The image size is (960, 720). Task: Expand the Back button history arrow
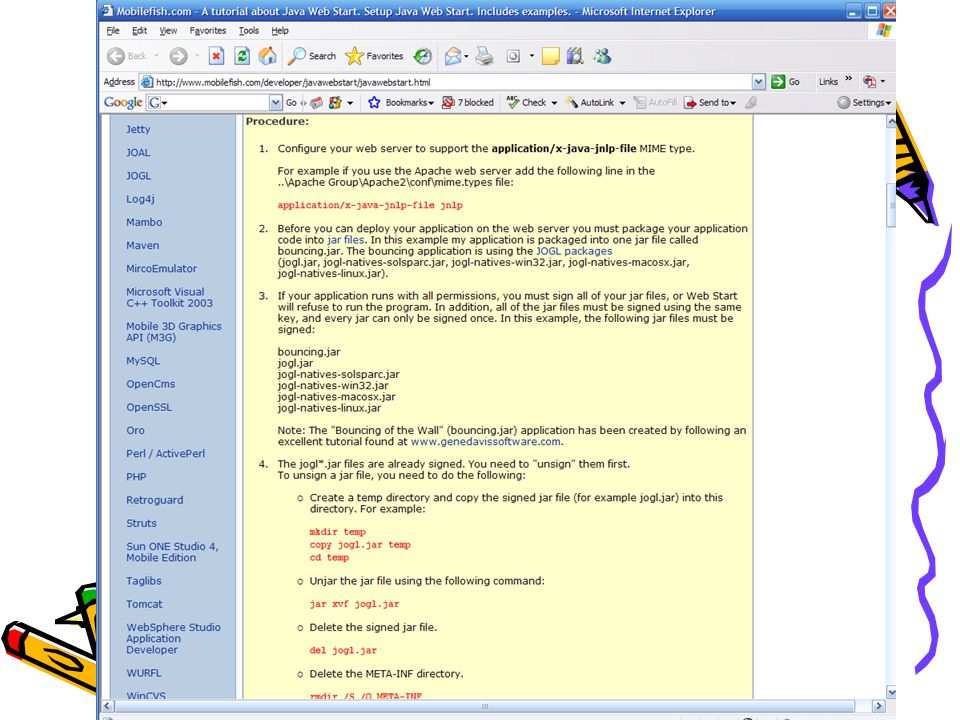[157, 56]
